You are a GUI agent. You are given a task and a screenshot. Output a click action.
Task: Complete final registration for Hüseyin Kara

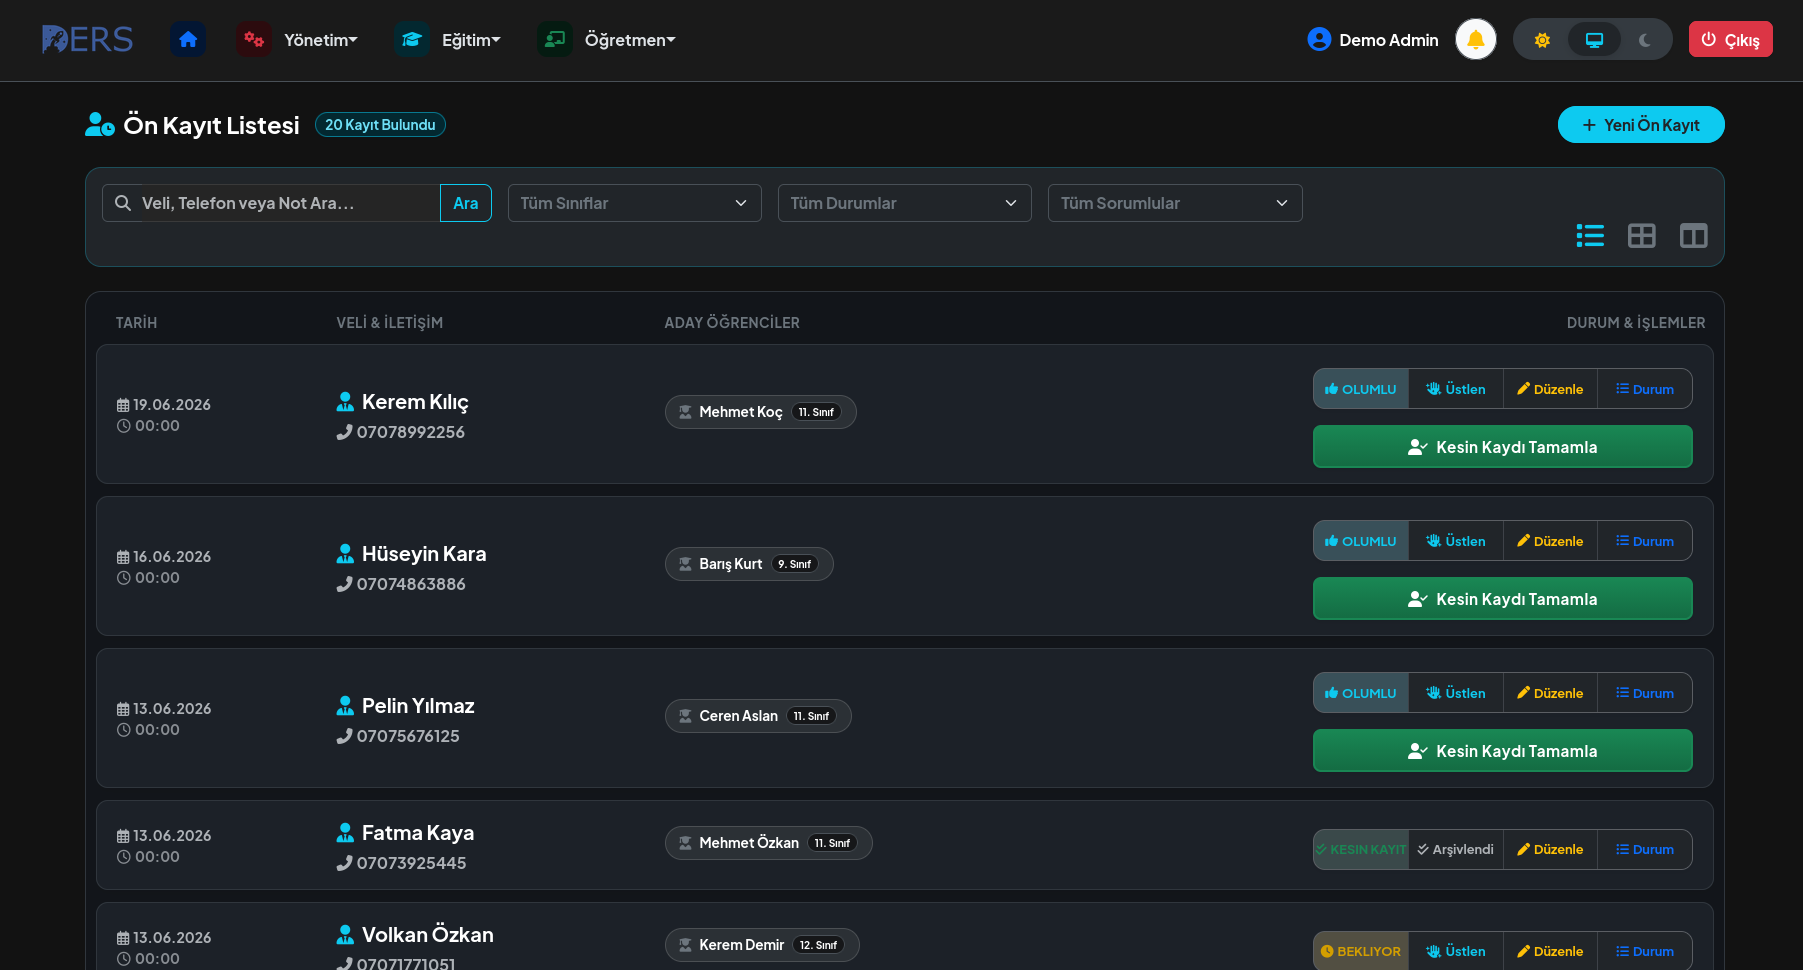point(1503,599)
